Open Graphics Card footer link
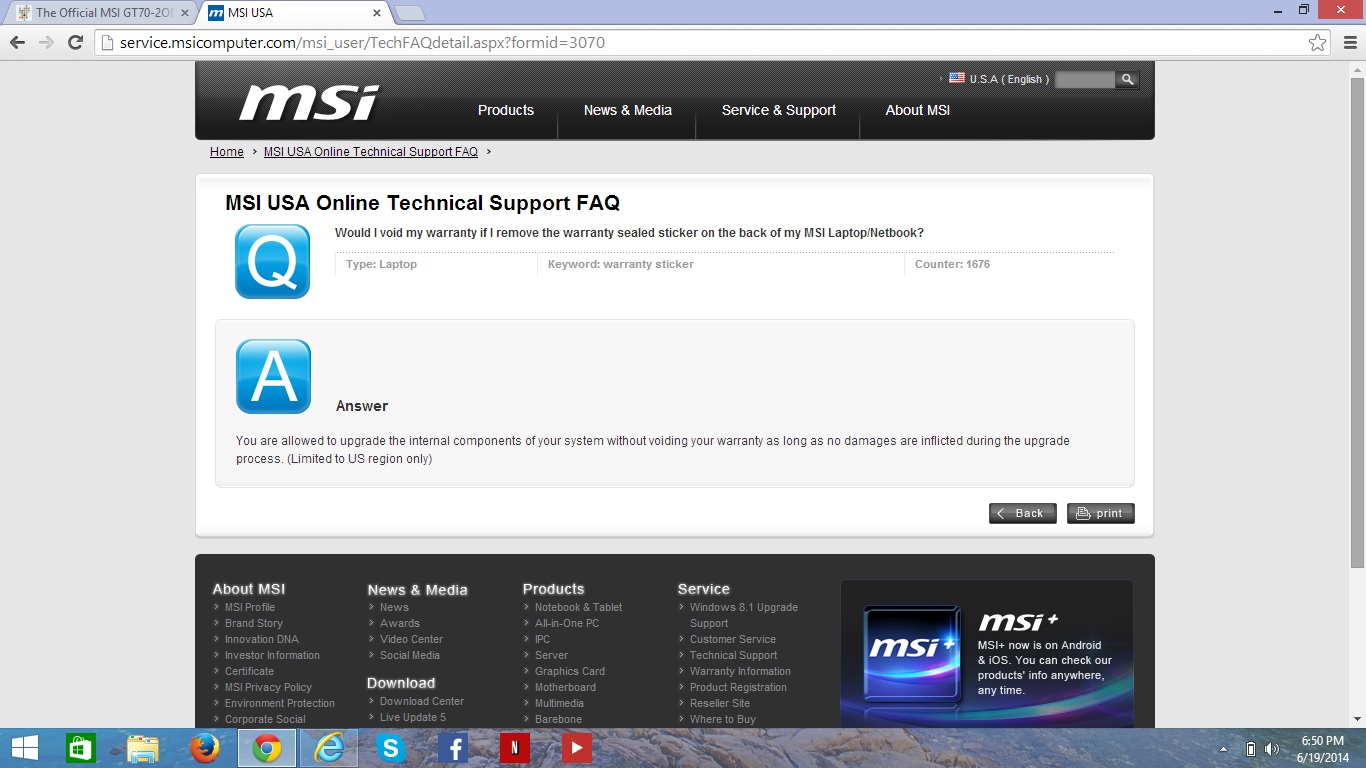The image size is (1366, 768). 570,671
